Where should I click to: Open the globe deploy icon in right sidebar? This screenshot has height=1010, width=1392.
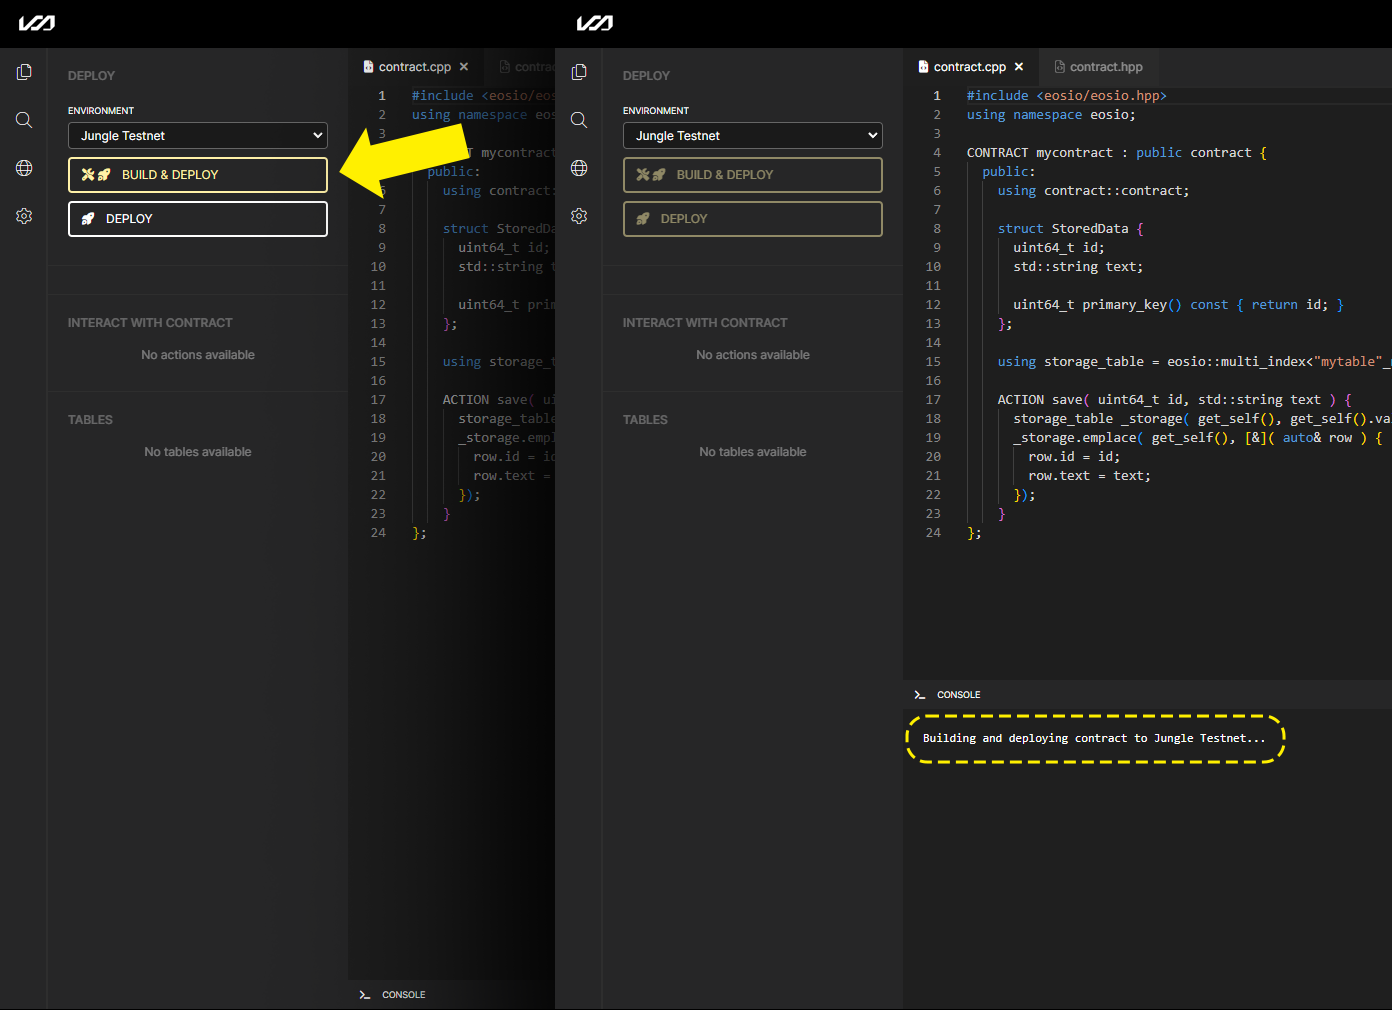click(579, 168)
